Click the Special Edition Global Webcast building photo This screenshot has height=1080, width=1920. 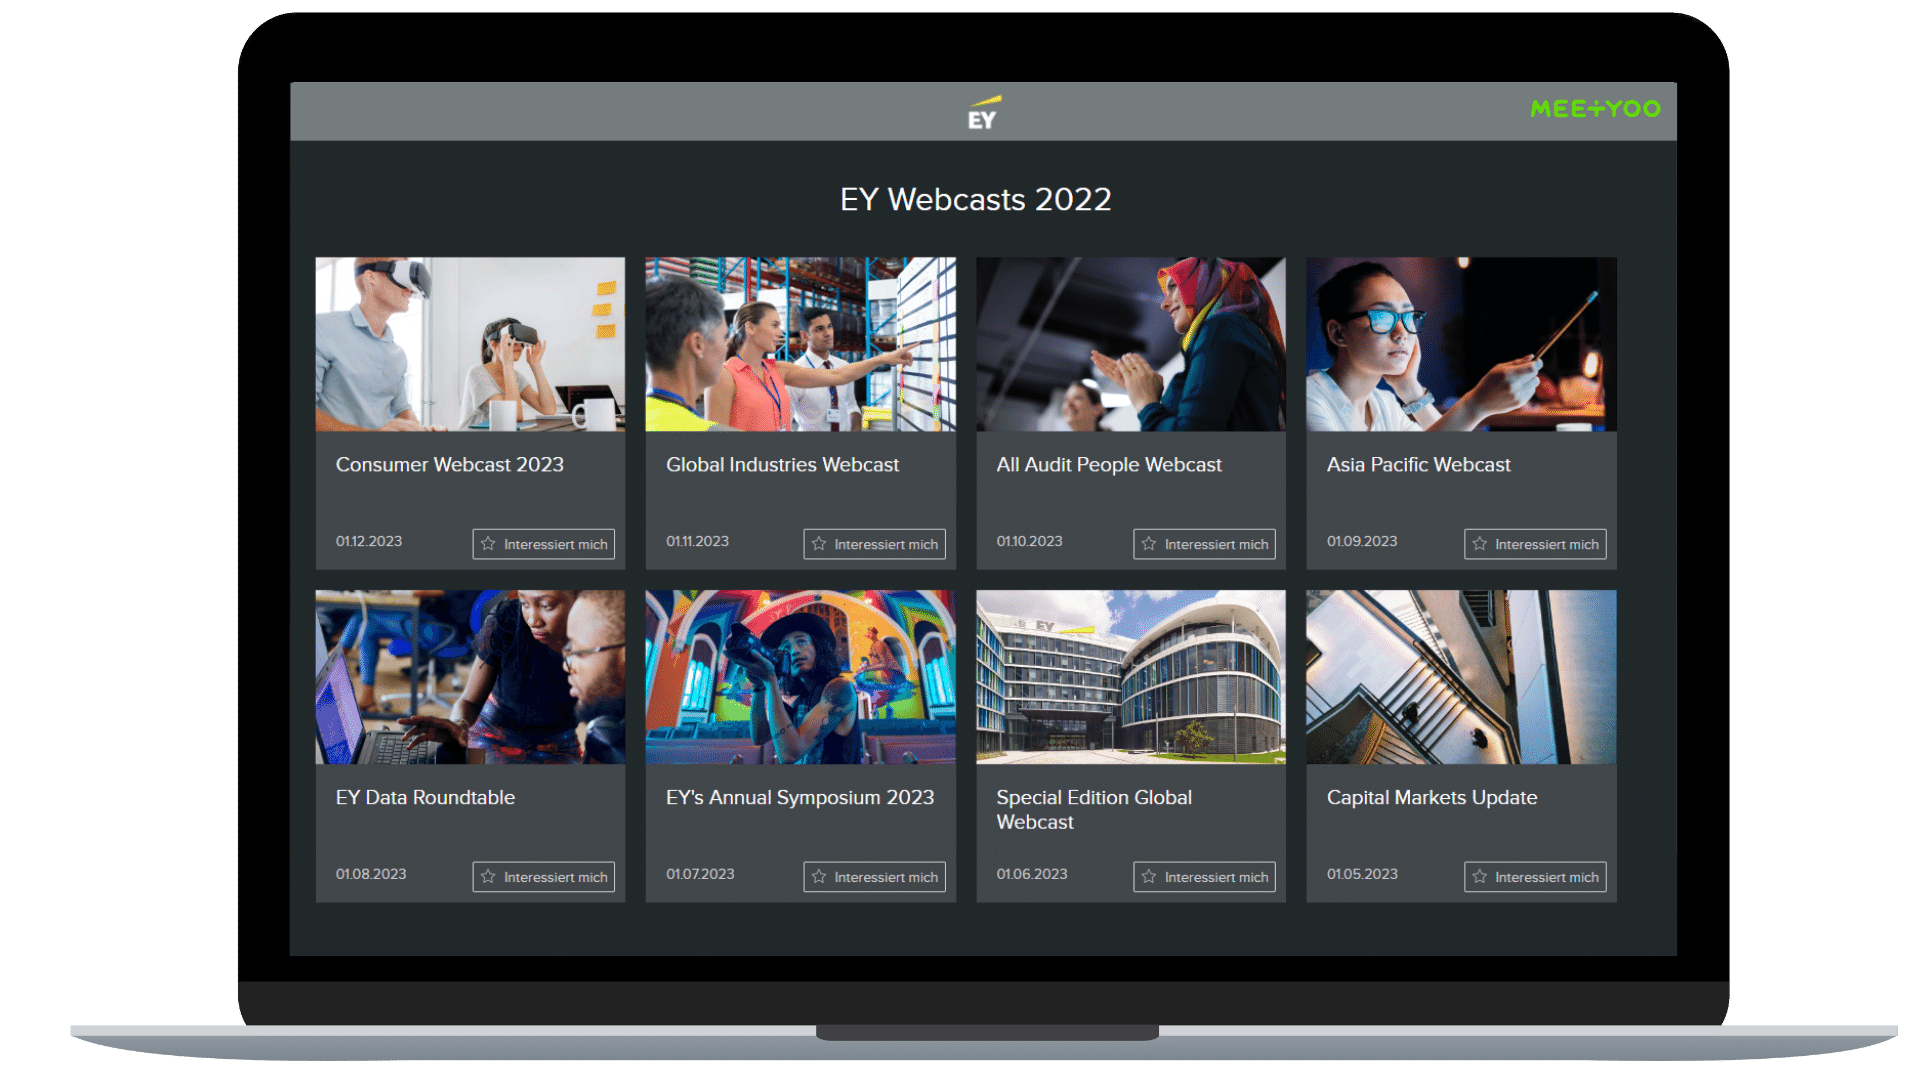coord(1130,676)
